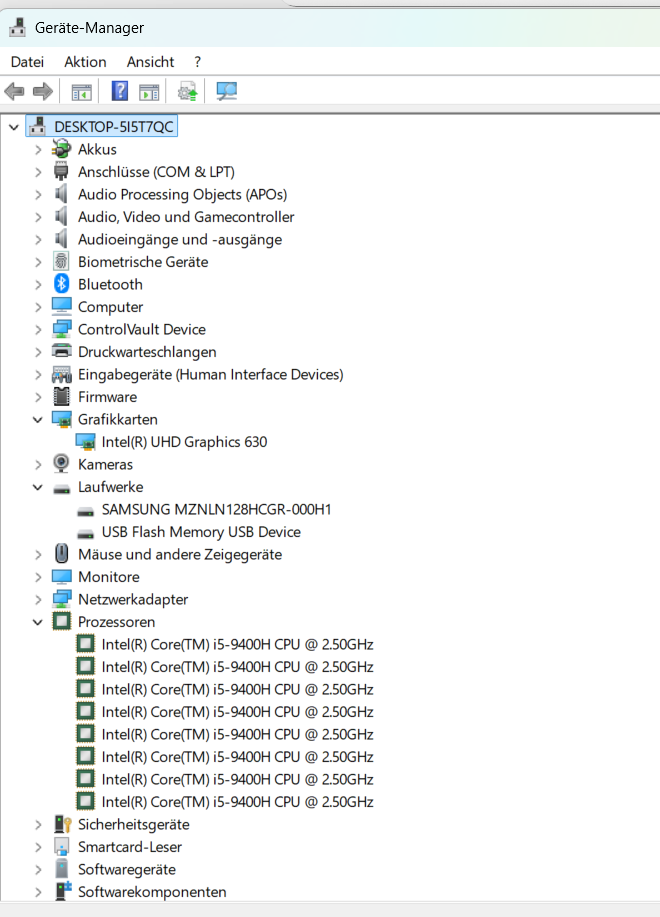Image resolution: width=660 pixels, height=917 pixels.
Task: Open the Datei menu
Action: click(27, 62)
